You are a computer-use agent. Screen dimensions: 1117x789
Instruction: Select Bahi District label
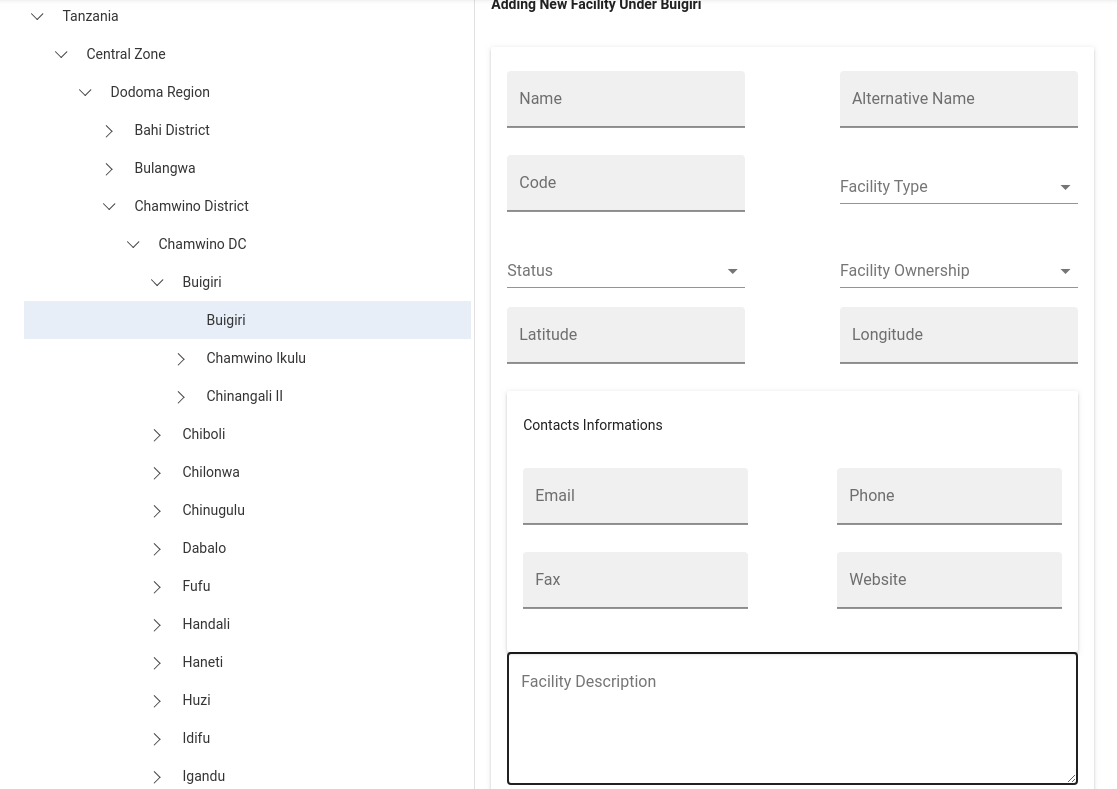pyautogui.click(x=172, y=130)
